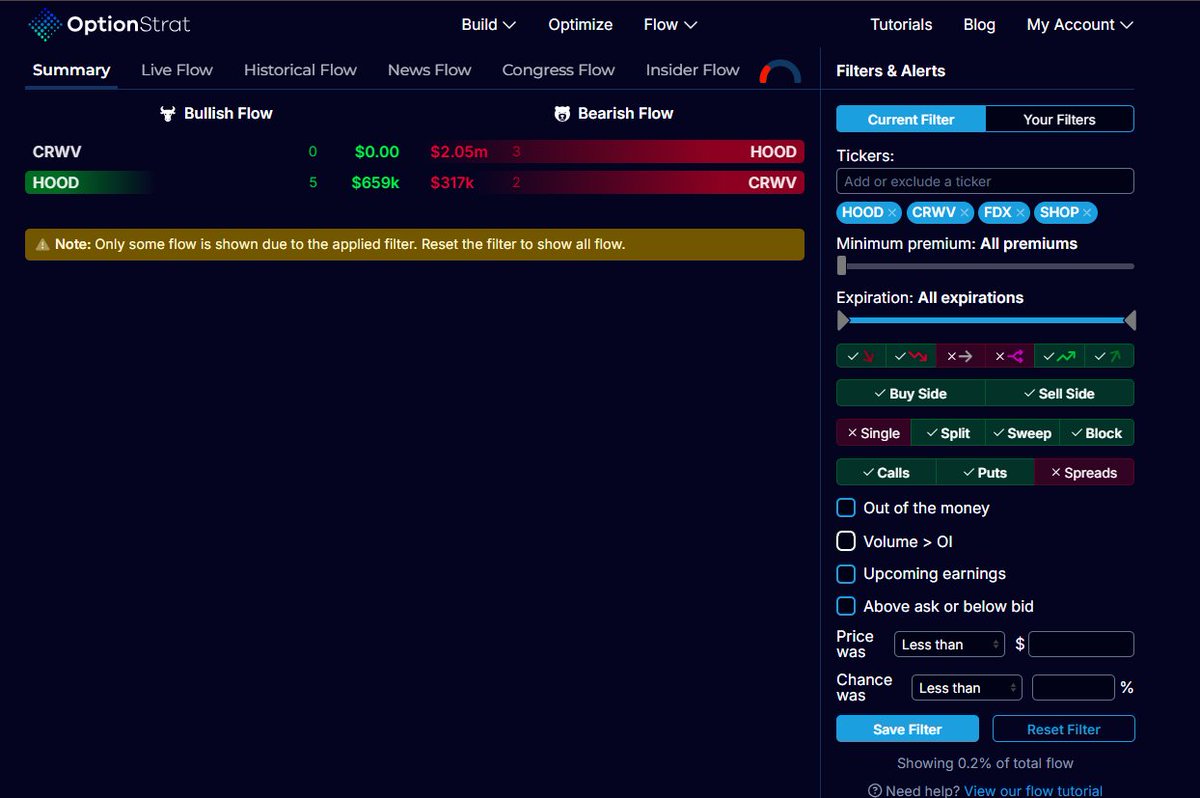Check the Volume > OI checkbox
Image resolution: width=1200 pixels, height=798 pixels.
coord(846,541)
